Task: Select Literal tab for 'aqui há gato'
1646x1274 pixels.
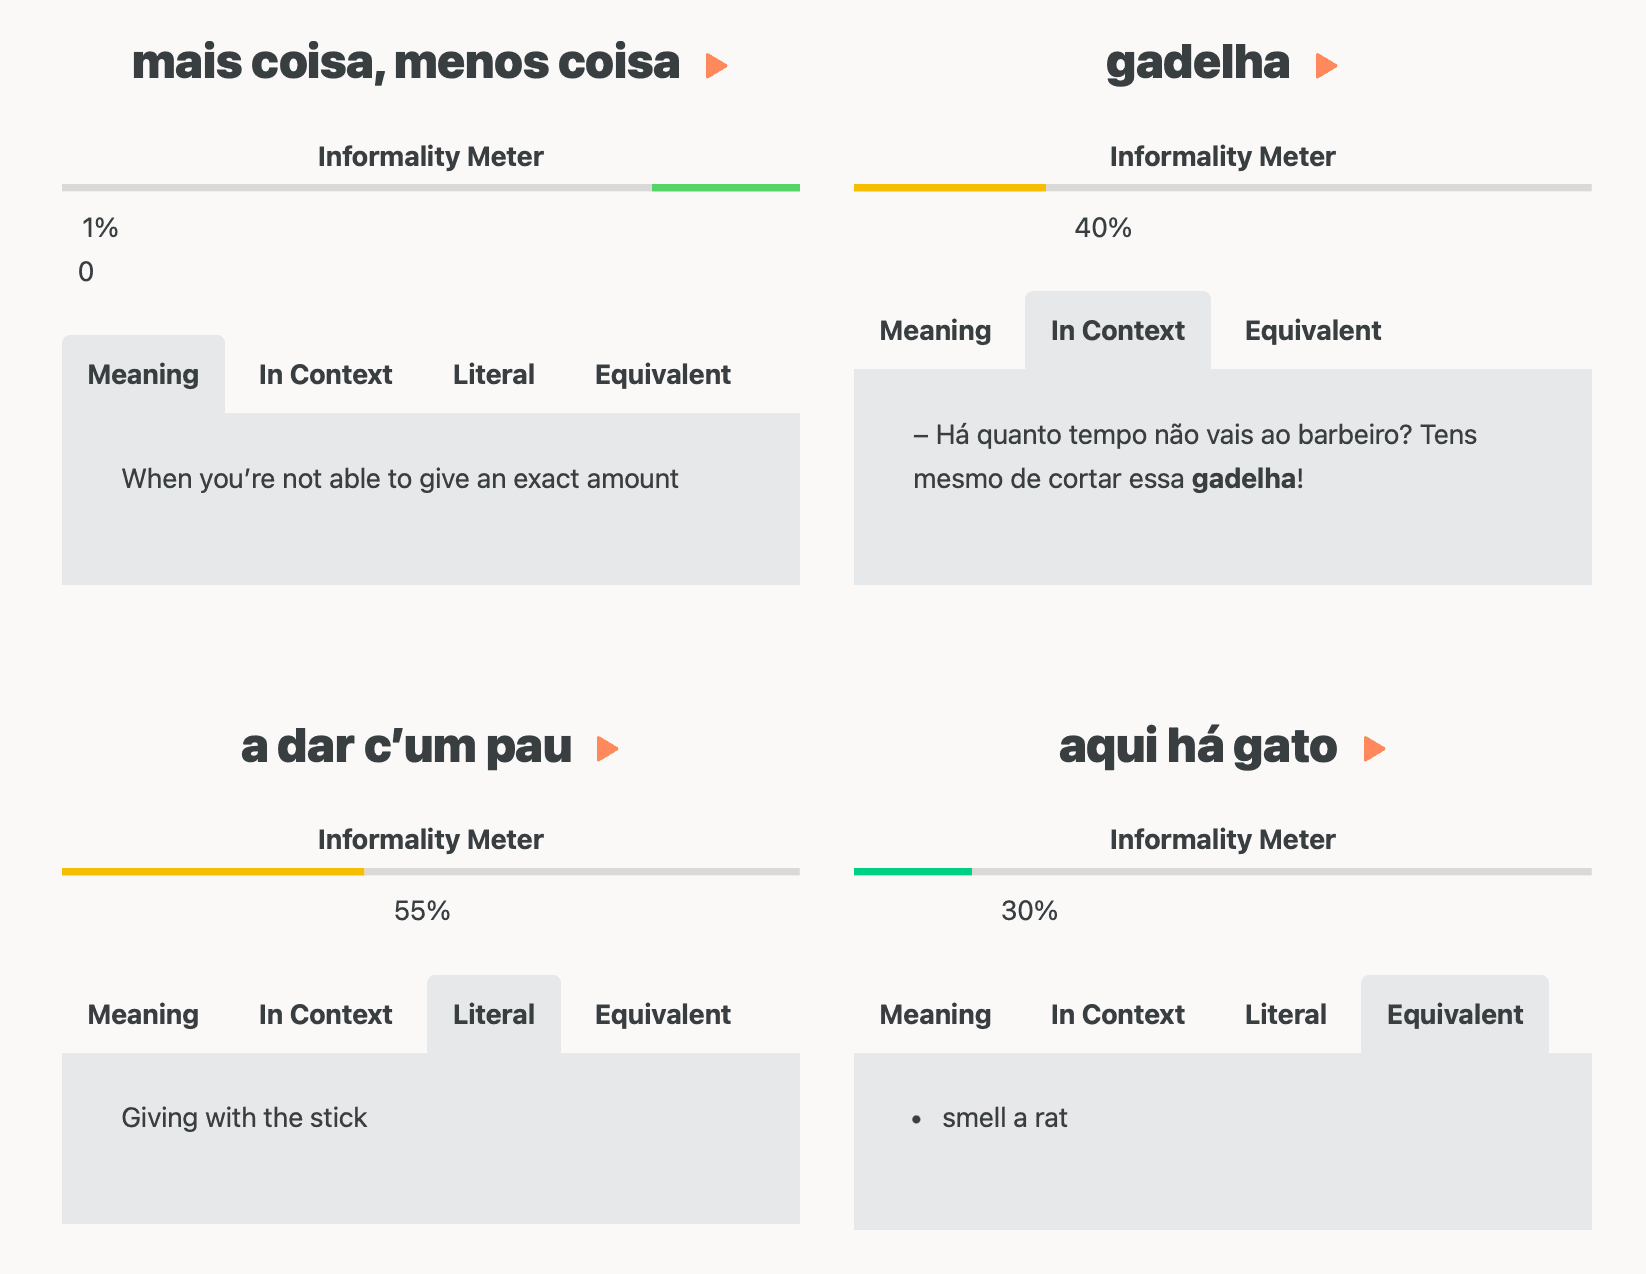Action: [x=1285, y=1015]
